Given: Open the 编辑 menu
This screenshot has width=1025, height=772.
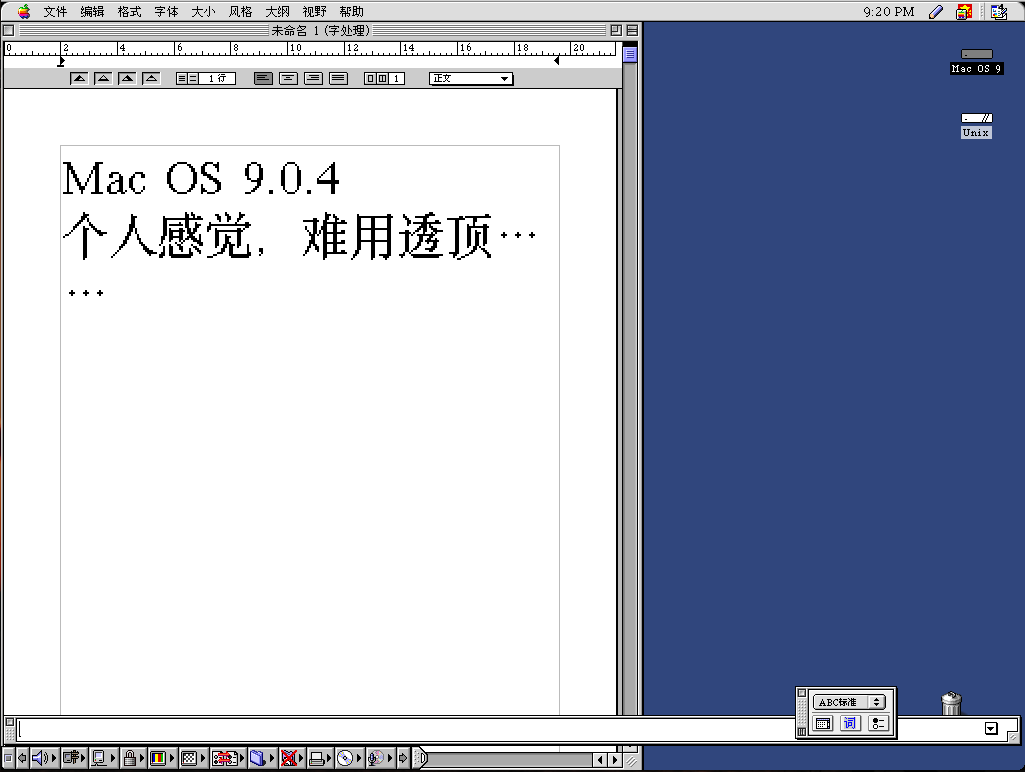Looking at the screenshot, I should pos(93,11).
